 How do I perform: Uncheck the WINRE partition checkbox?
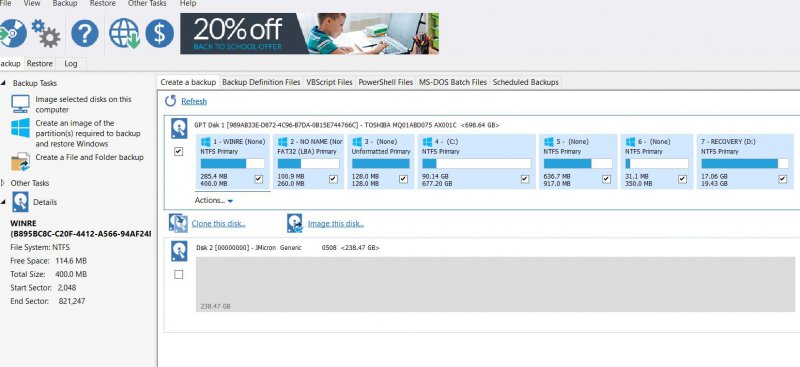click(x=258, y=179)
